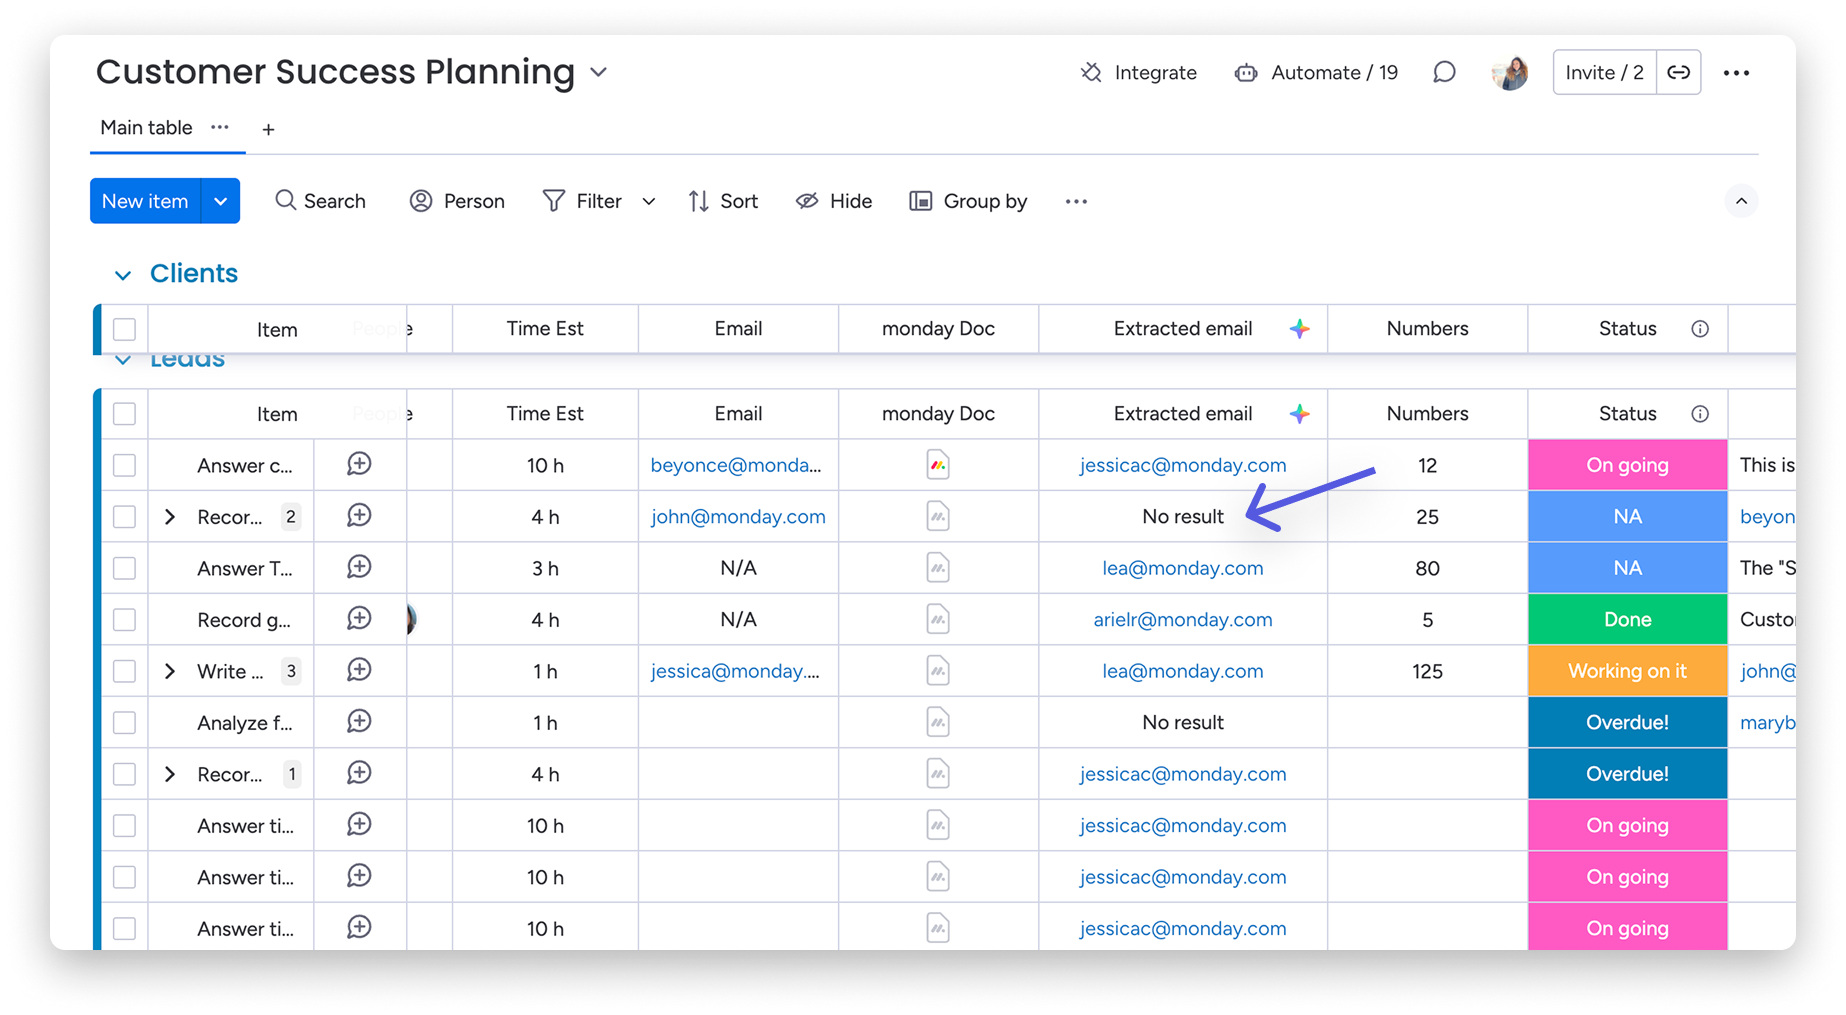Start conversation for Answer T... item

360,567
